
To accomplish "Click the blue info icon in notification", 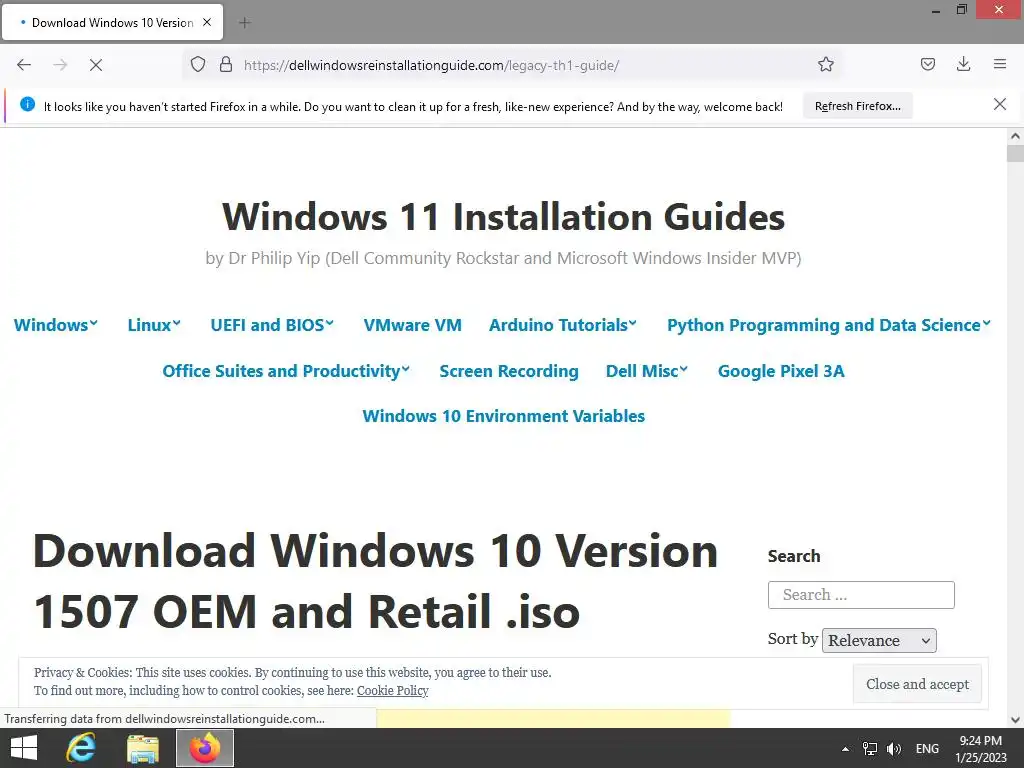I will (27, 104).
